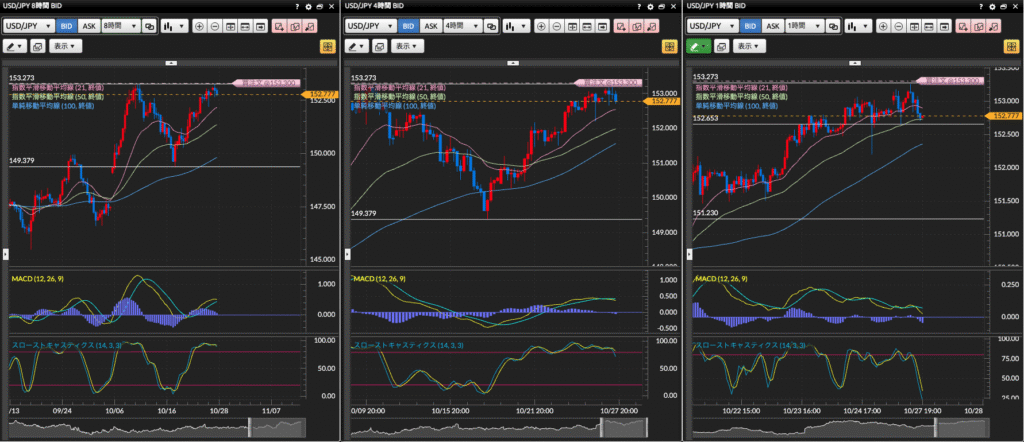This screenshot has width=1024, height=442.
Task: Click the first pink order icon in 8時間 chart
Action: (277, 26)
